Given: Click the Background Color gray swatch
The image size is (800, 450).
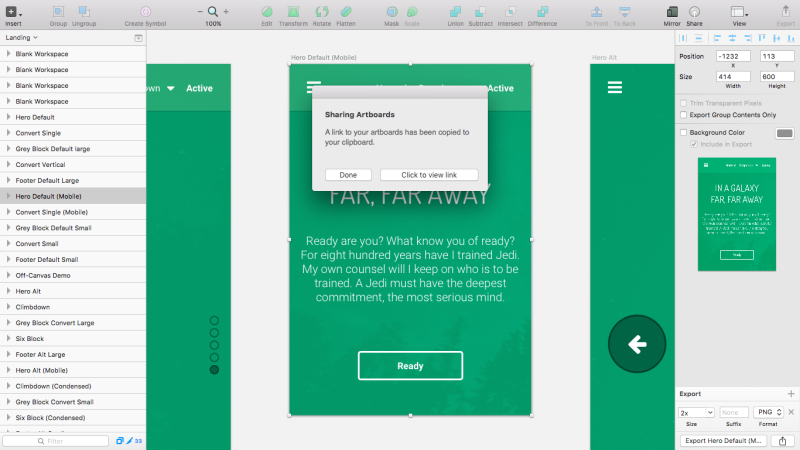Looking at the screenshot, I should coord(785,133).
